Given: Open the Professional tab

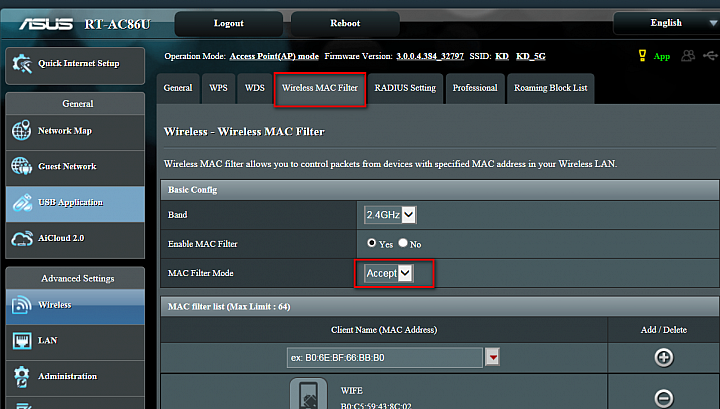Looking at the screenshot, I should 475,88.
